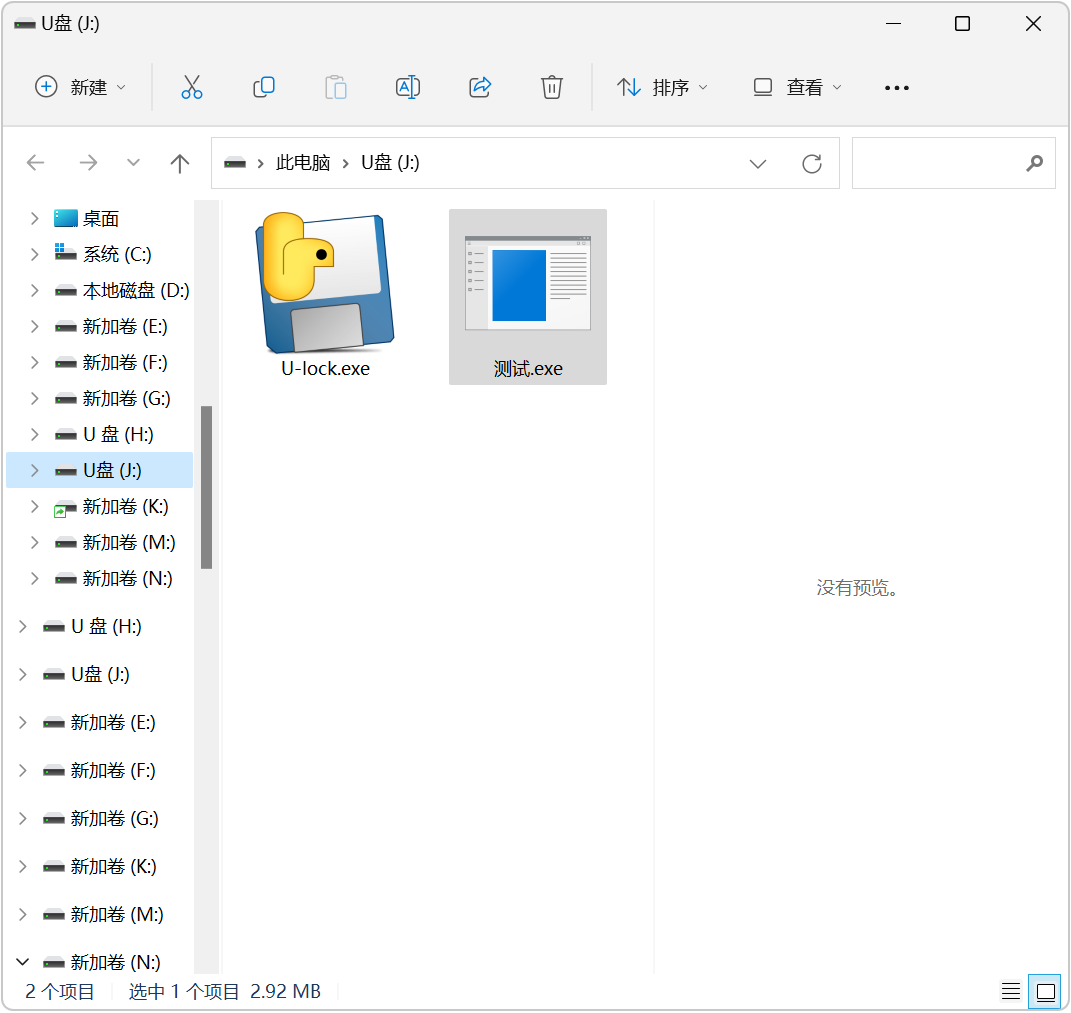Expand 本地磁盘 (D:) tree node
1071x1013 pixels.
[34, 290]
